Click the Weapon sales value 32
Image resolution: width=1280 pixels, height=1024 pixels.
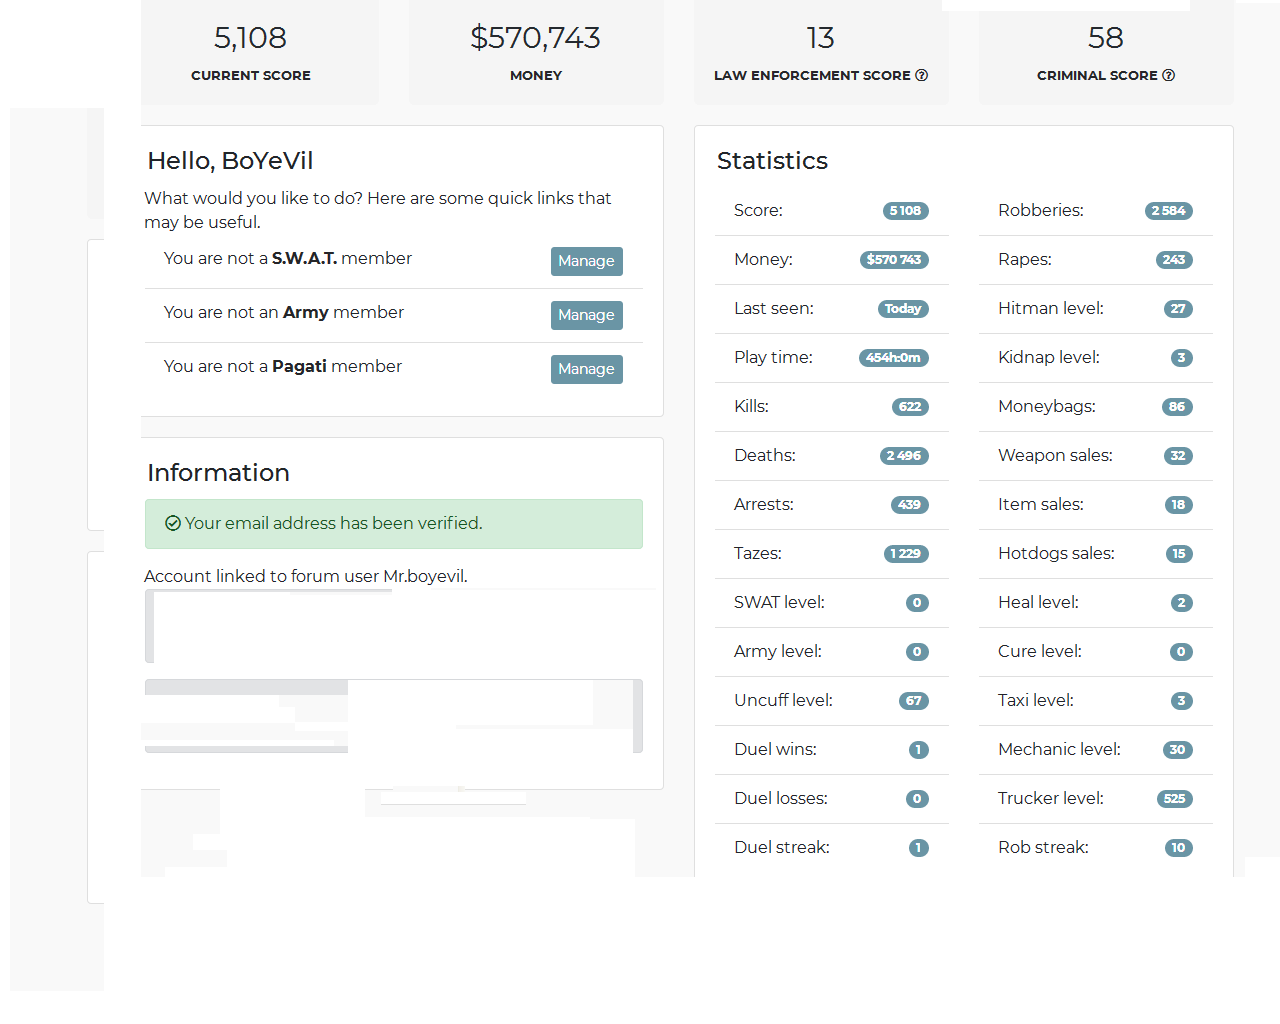(1178, 456)
